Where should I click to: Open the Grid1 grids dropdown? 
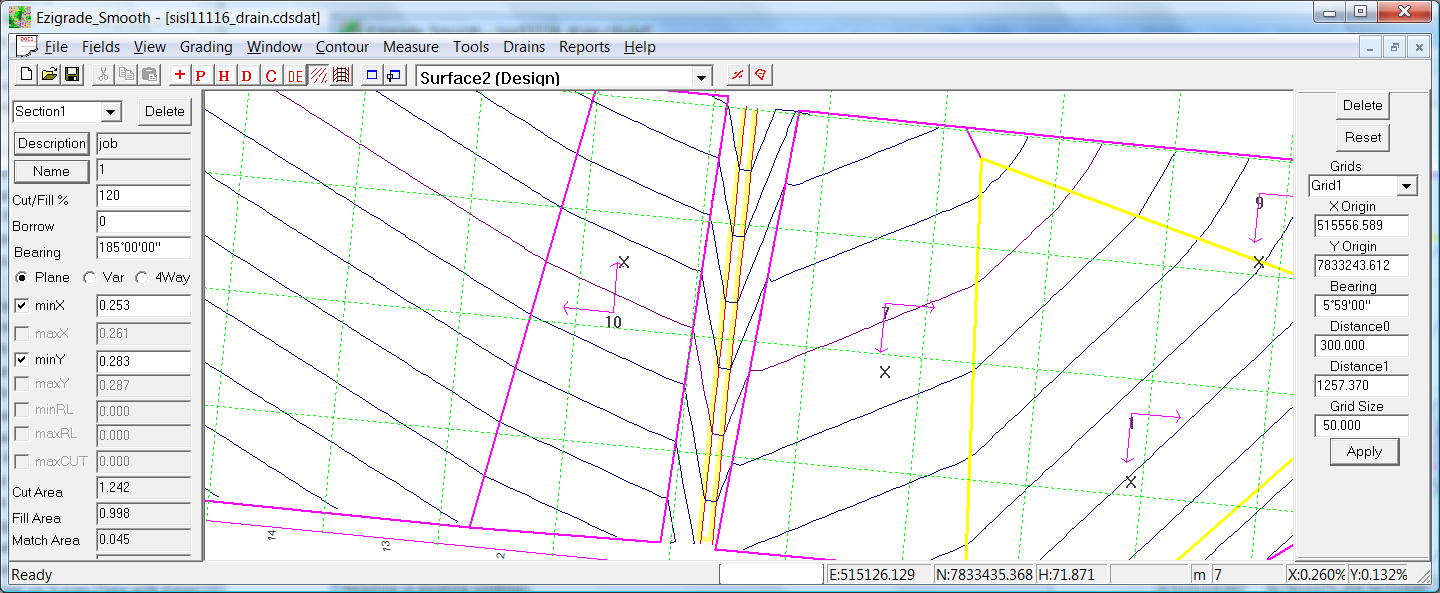[x=1407, y=186]
